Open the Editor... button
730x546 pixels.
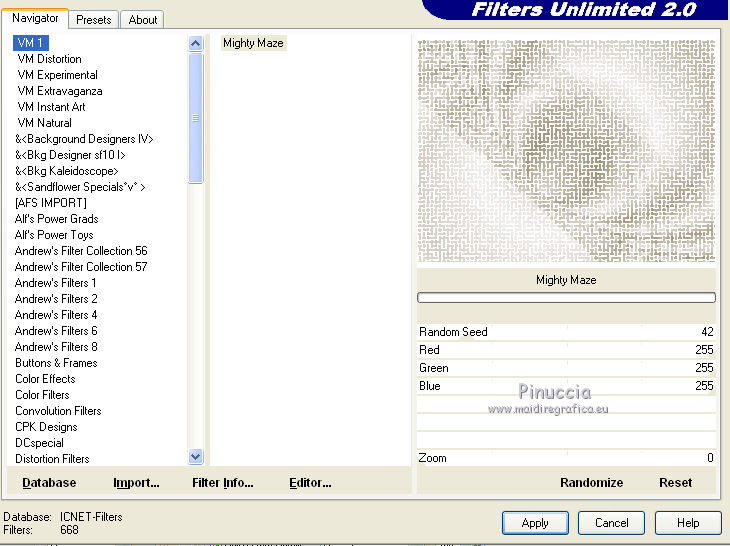(311, 483)
